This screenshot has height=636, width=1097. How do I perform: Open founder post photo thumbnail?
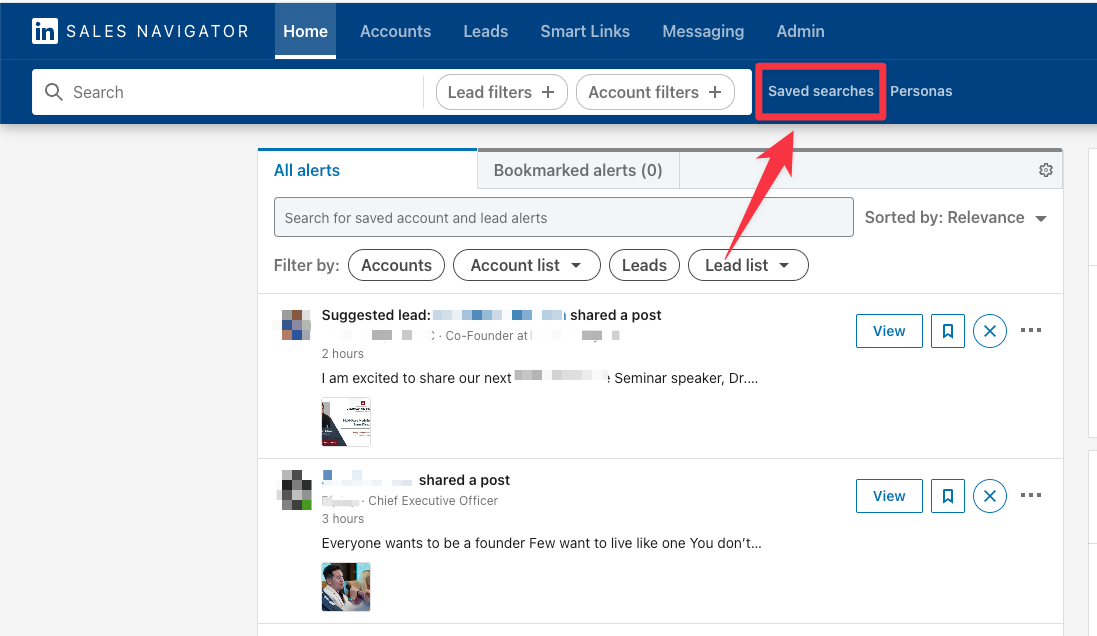[346, 587]
